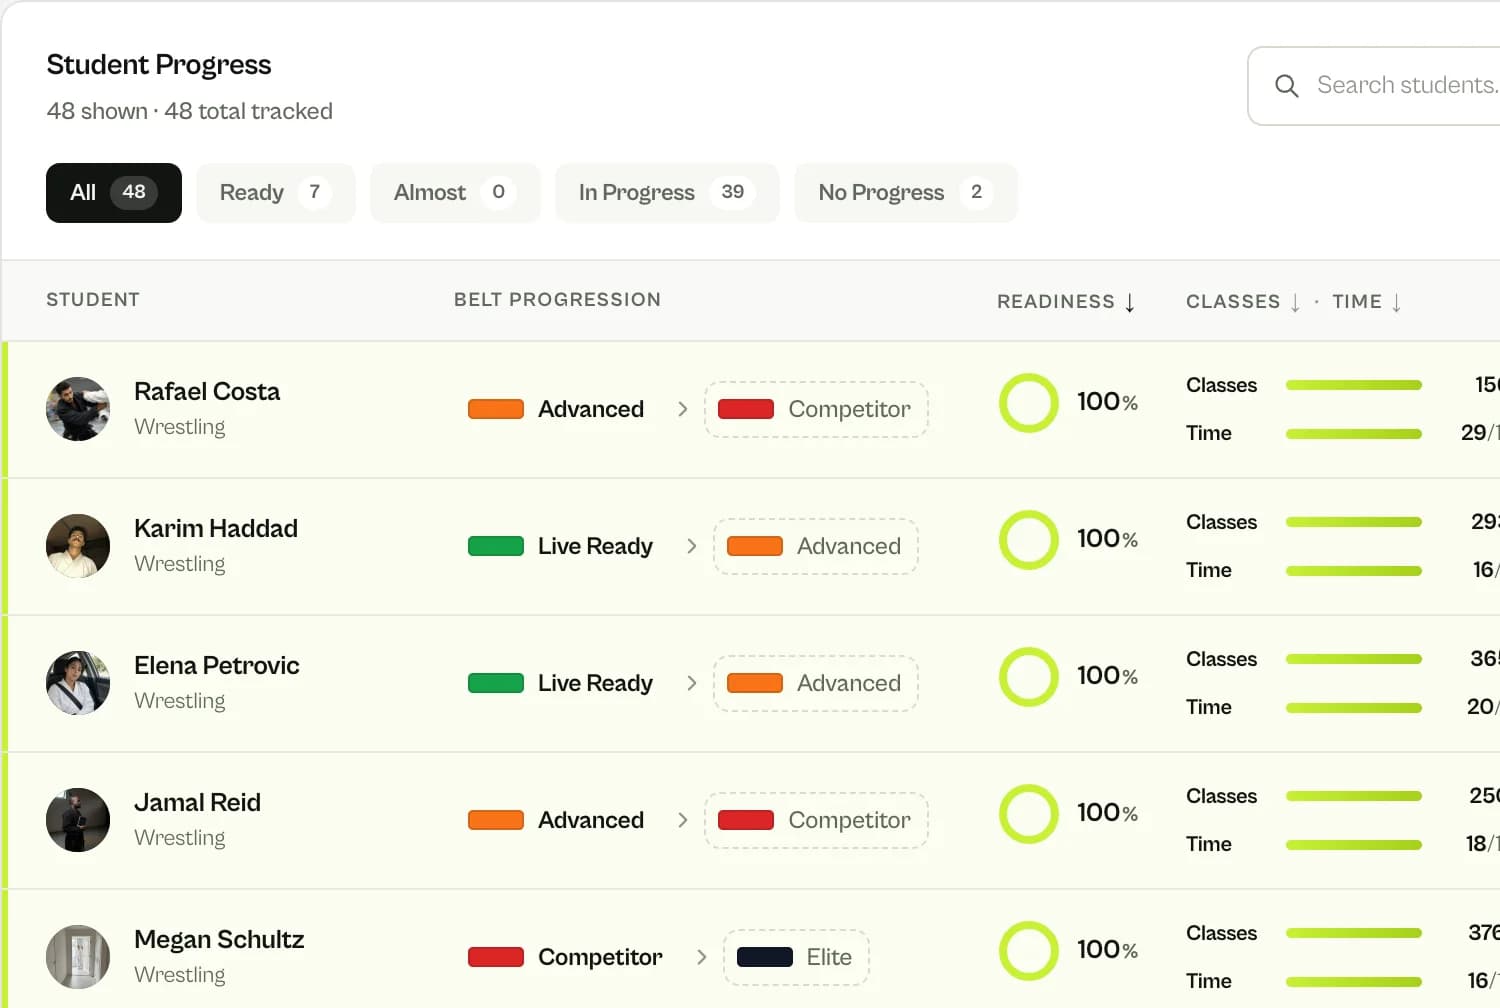Sort by Classes column header

click(x=1243, y=302)
